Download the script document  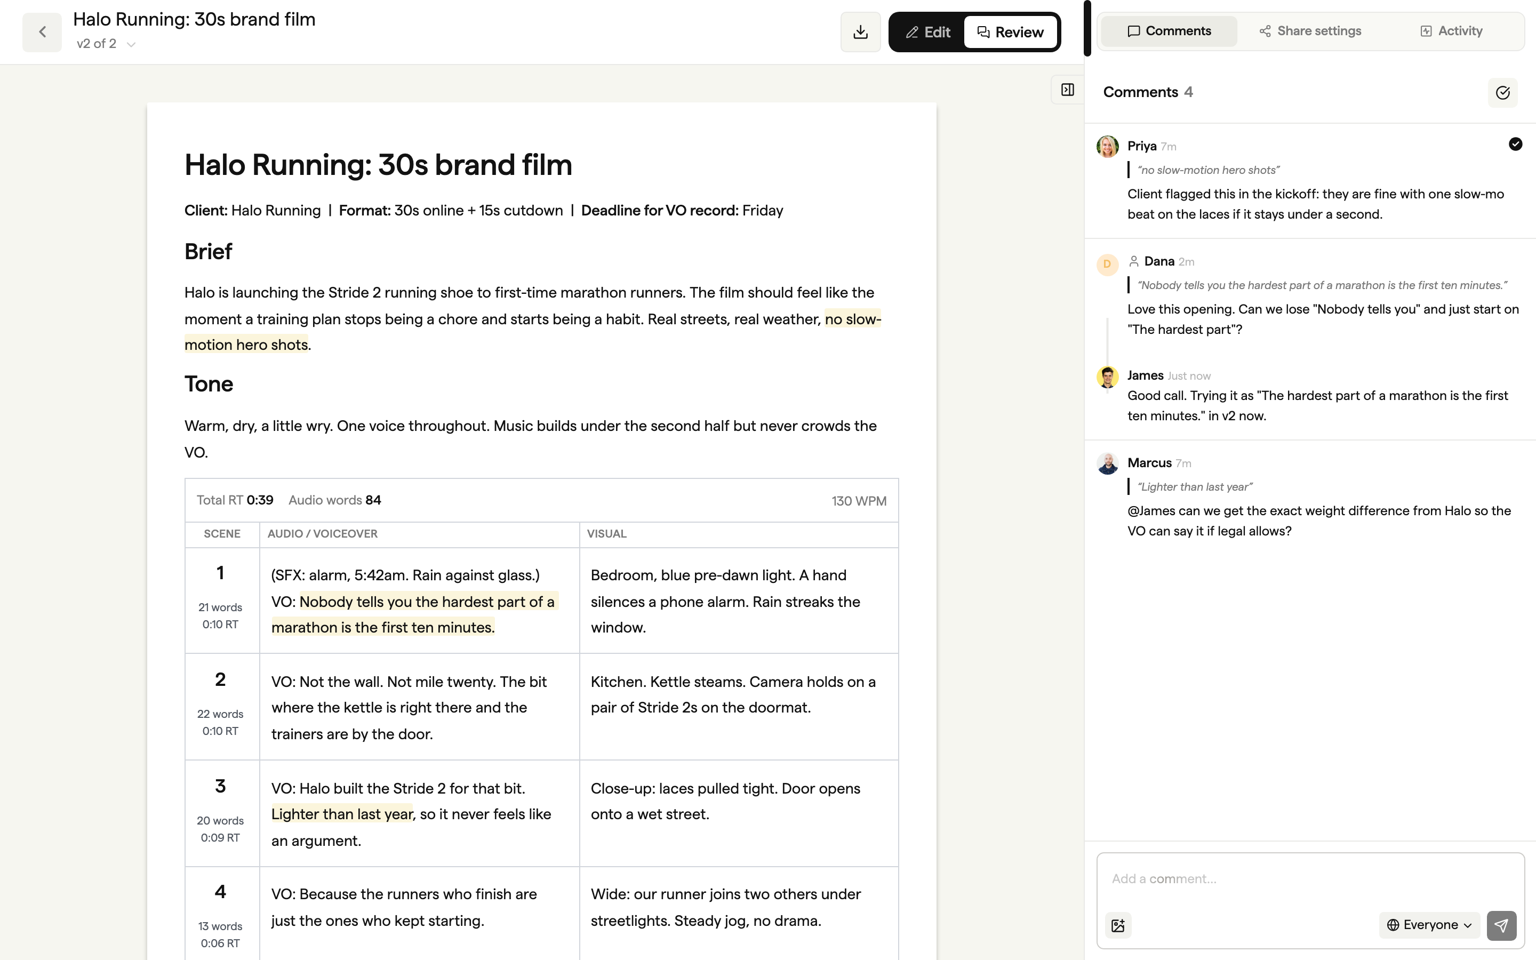coord(860,32)
